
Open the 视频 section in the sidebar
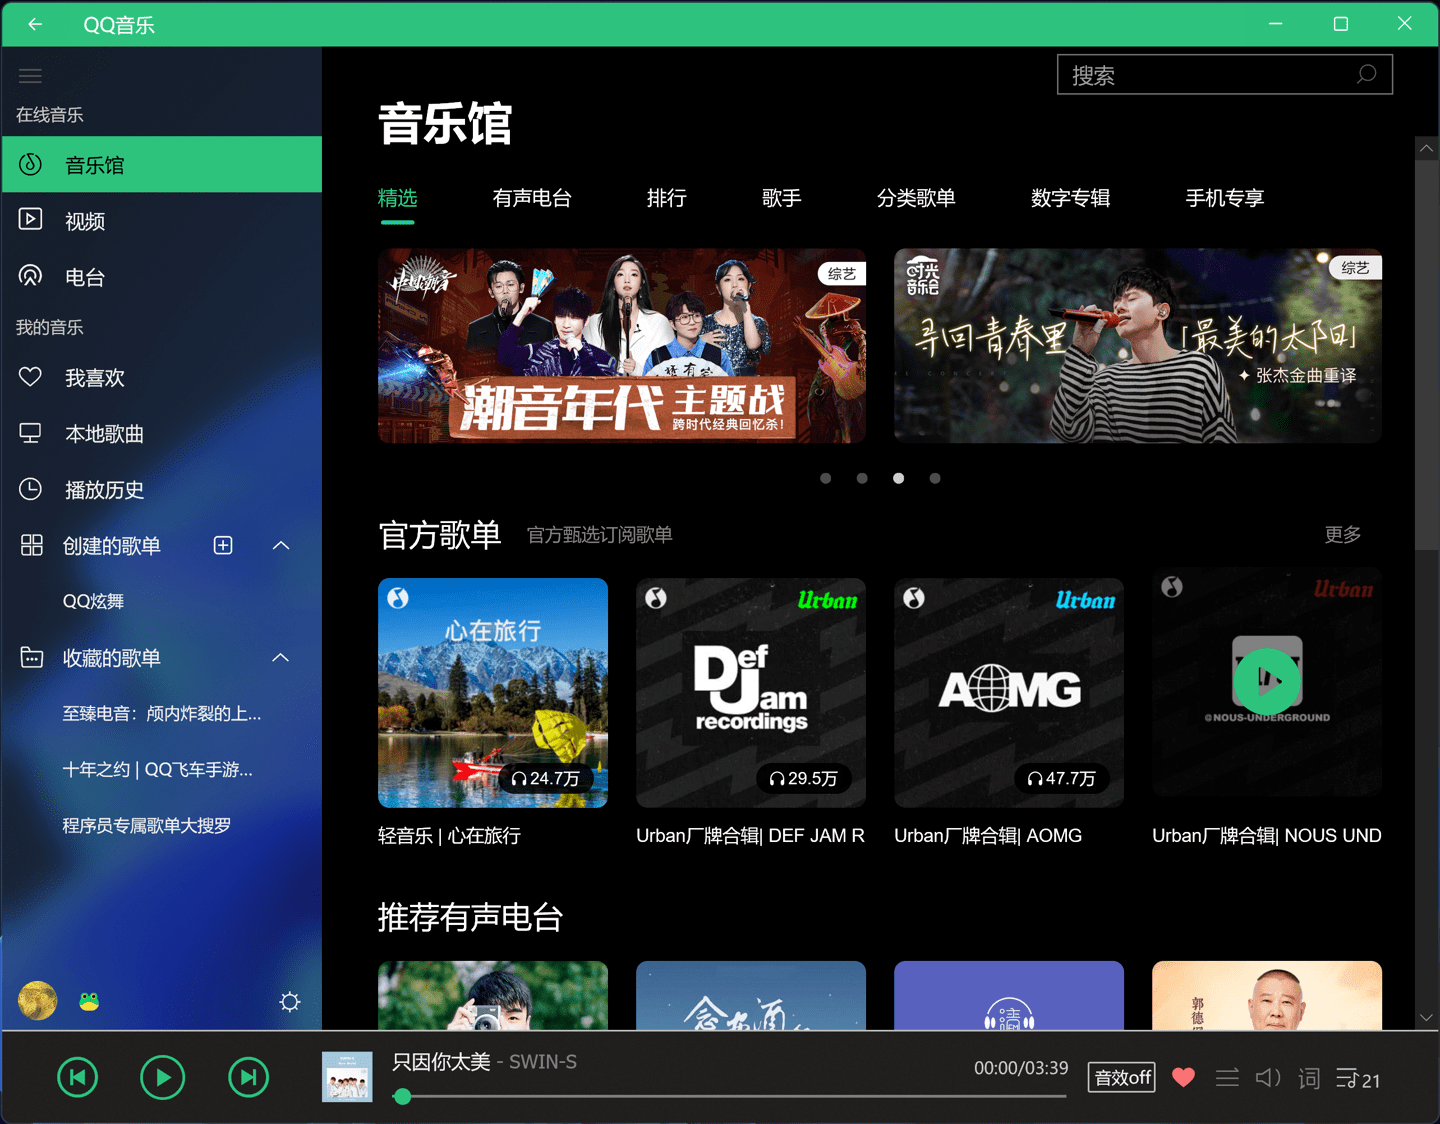click(x=85, y=221)
